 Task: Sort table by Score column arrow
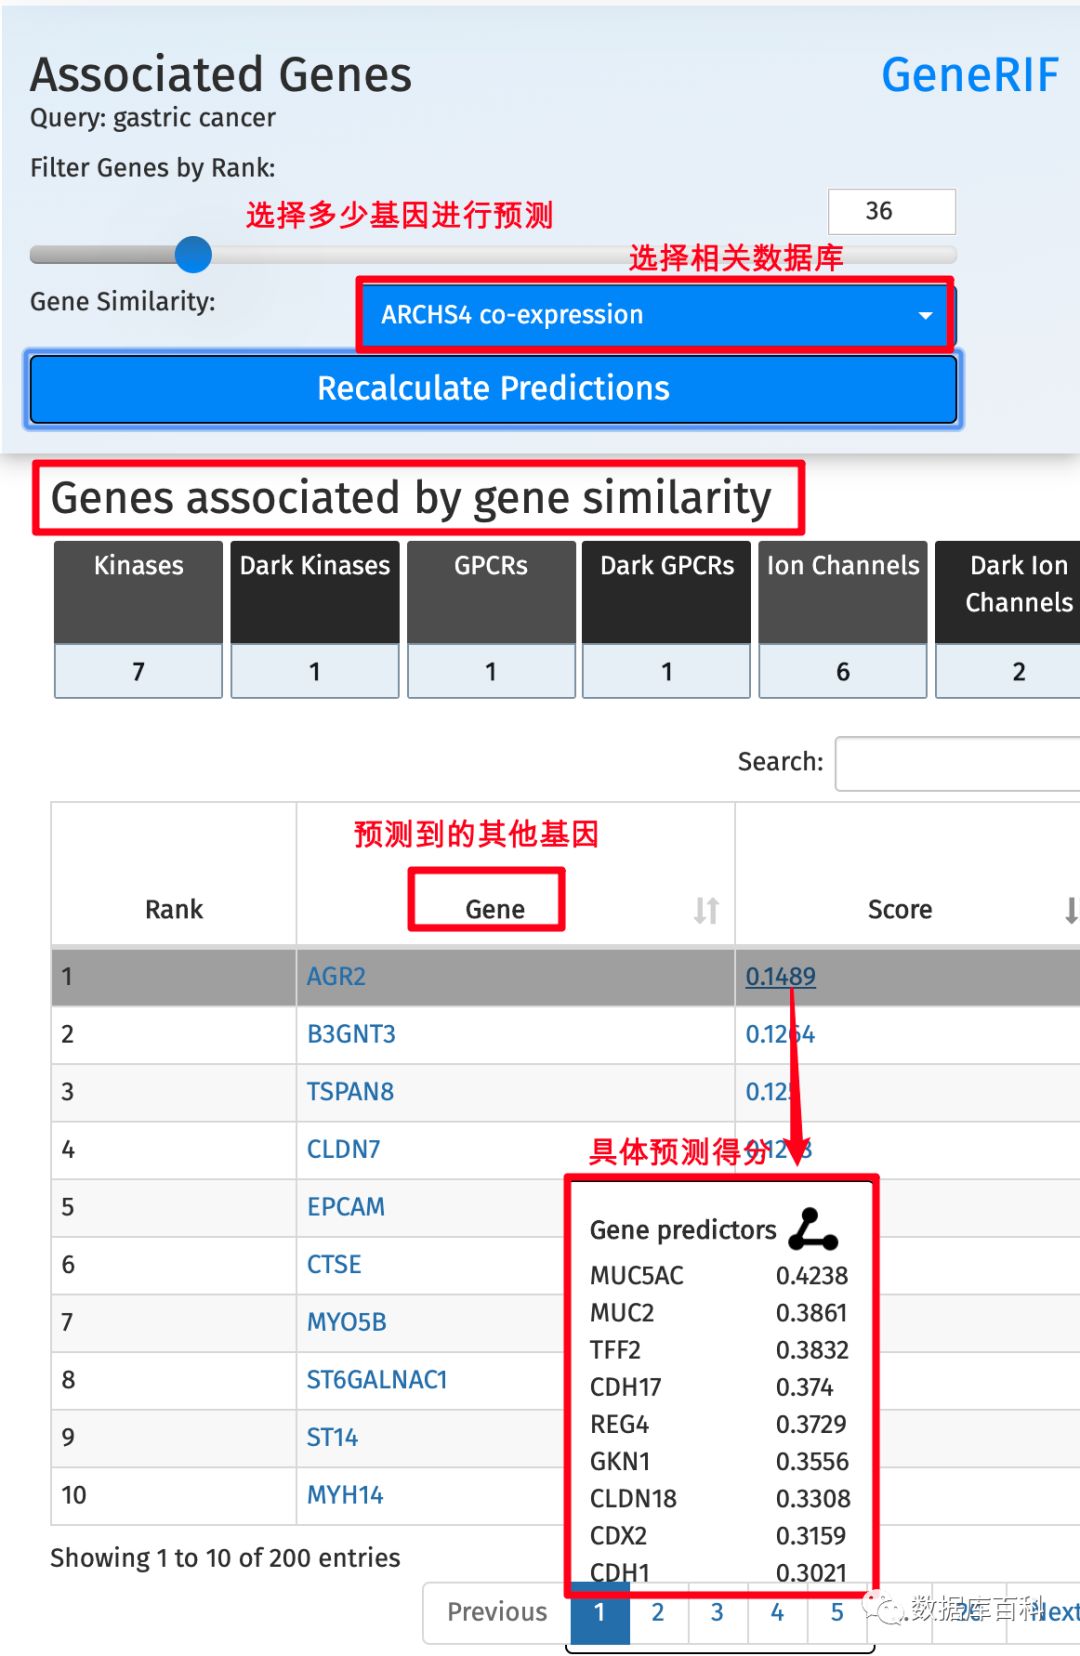tap(1070, 910)
